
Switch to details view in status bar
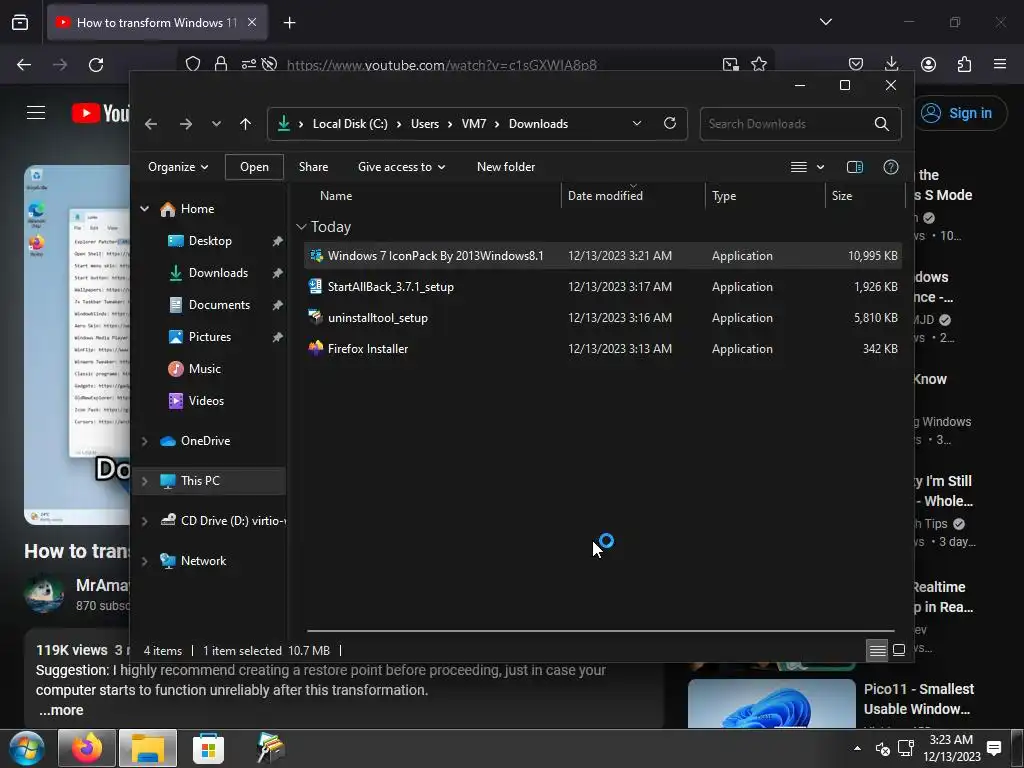[877, 650]
